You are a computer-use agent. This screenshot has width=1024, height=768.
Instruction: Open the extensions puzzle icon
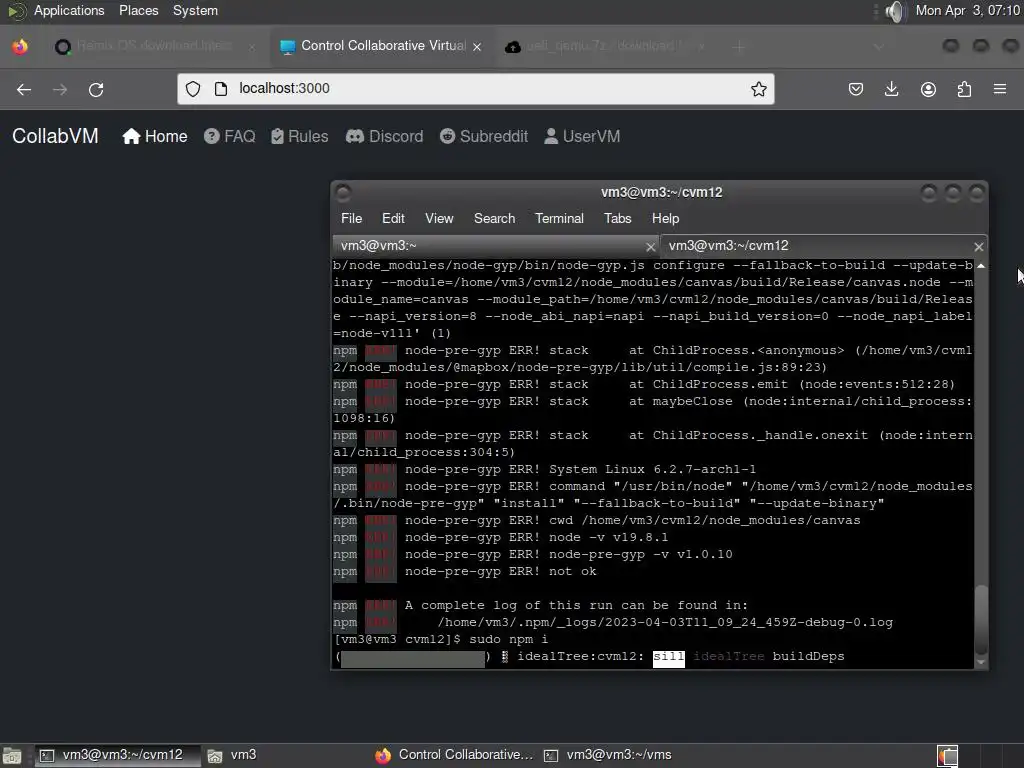(x=964, y=89)
